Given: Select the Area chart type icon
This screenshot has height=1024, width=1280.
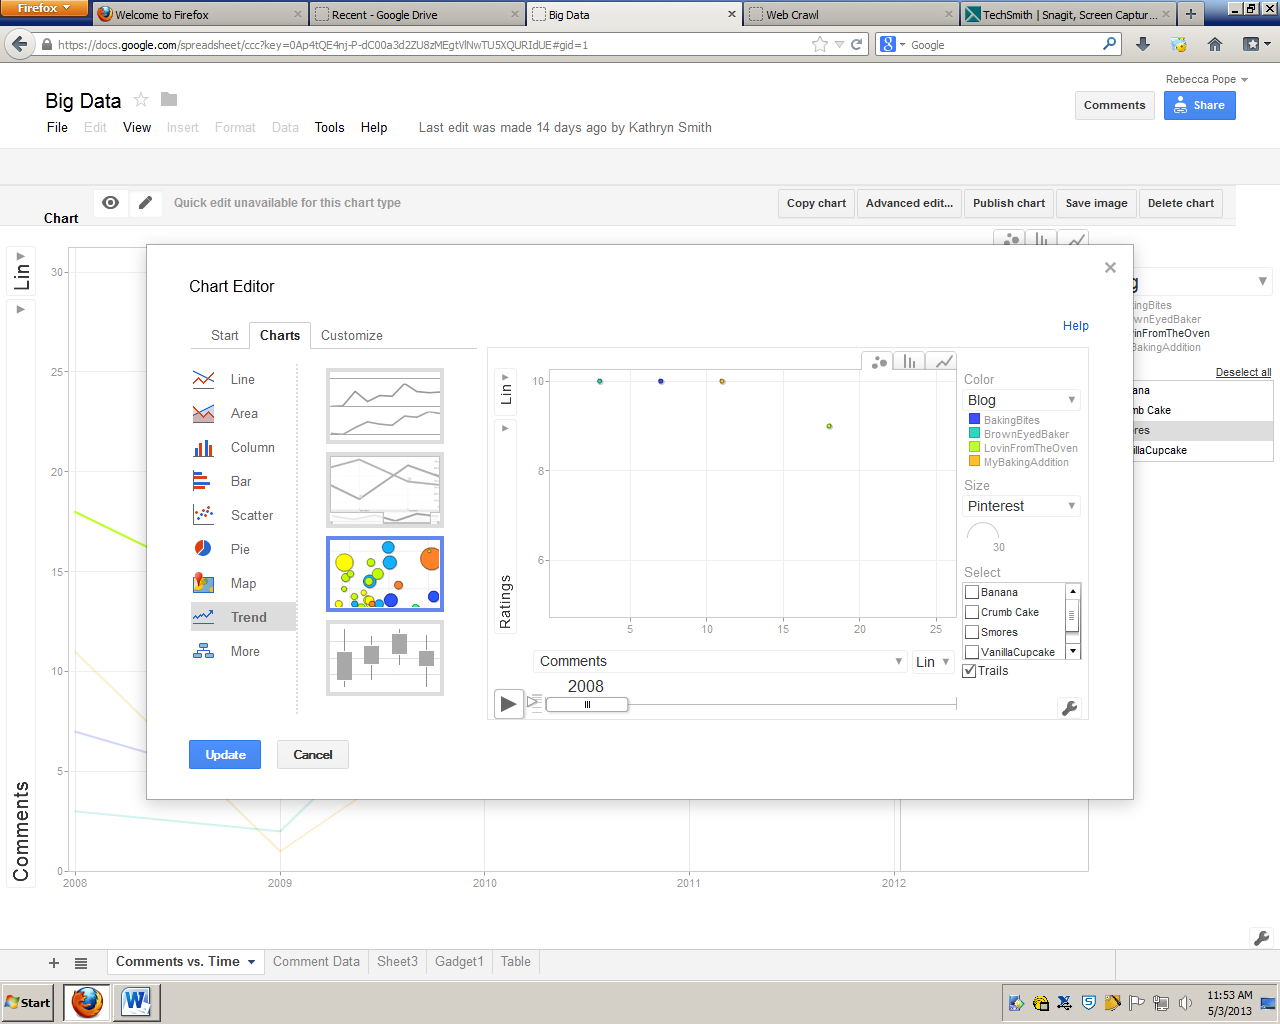Looking at the screenshot, I should click(203, 413).
